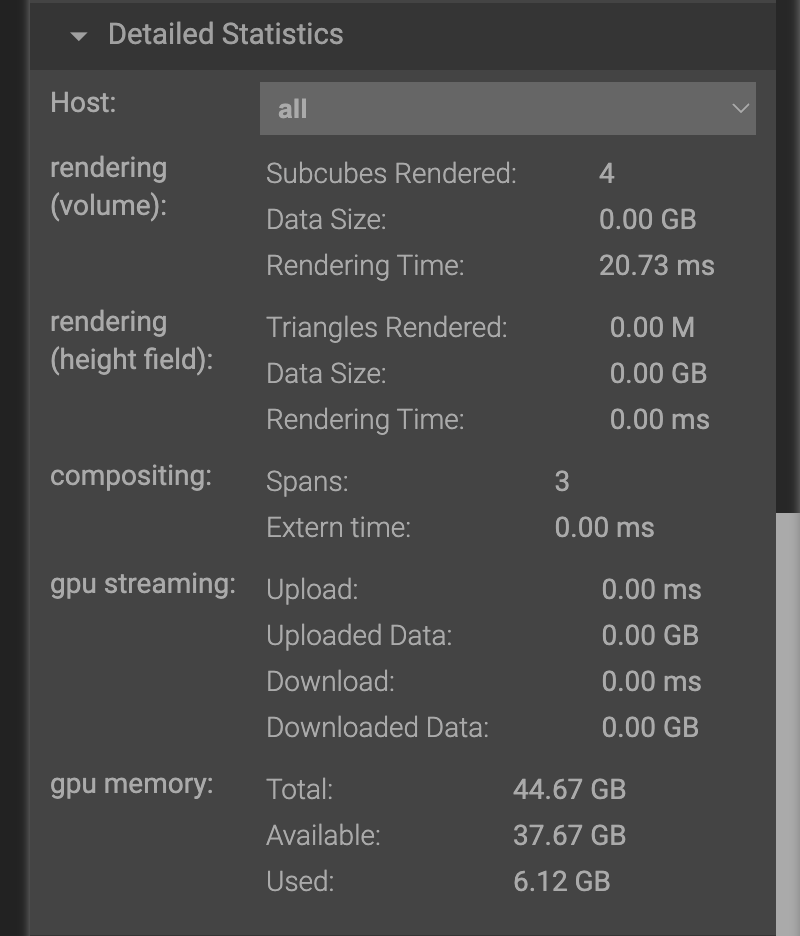Open the Host dropdown showing 'all'

coord(507,108)
